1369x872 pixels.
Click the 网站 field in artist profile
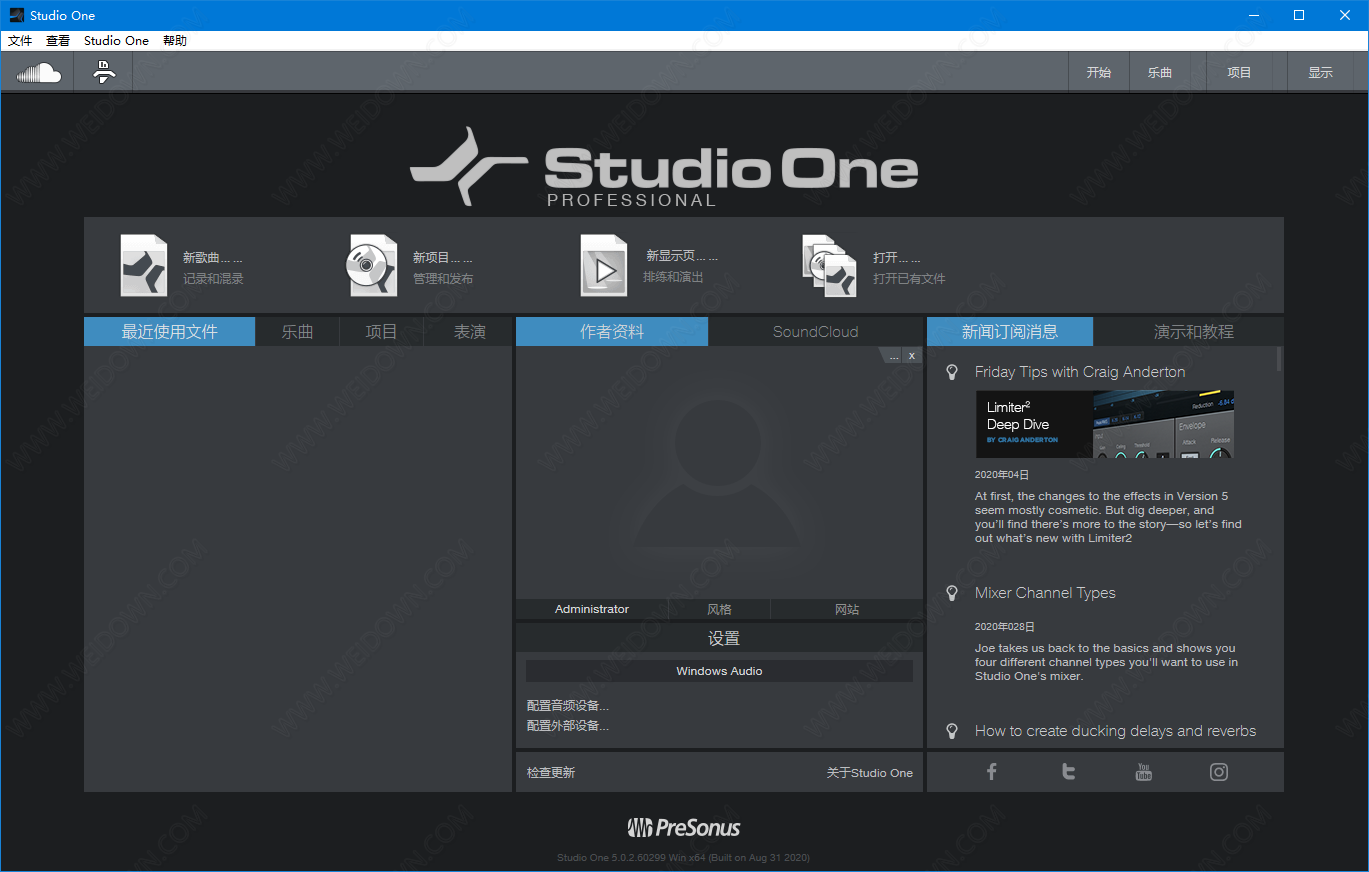tap(847, 609)
